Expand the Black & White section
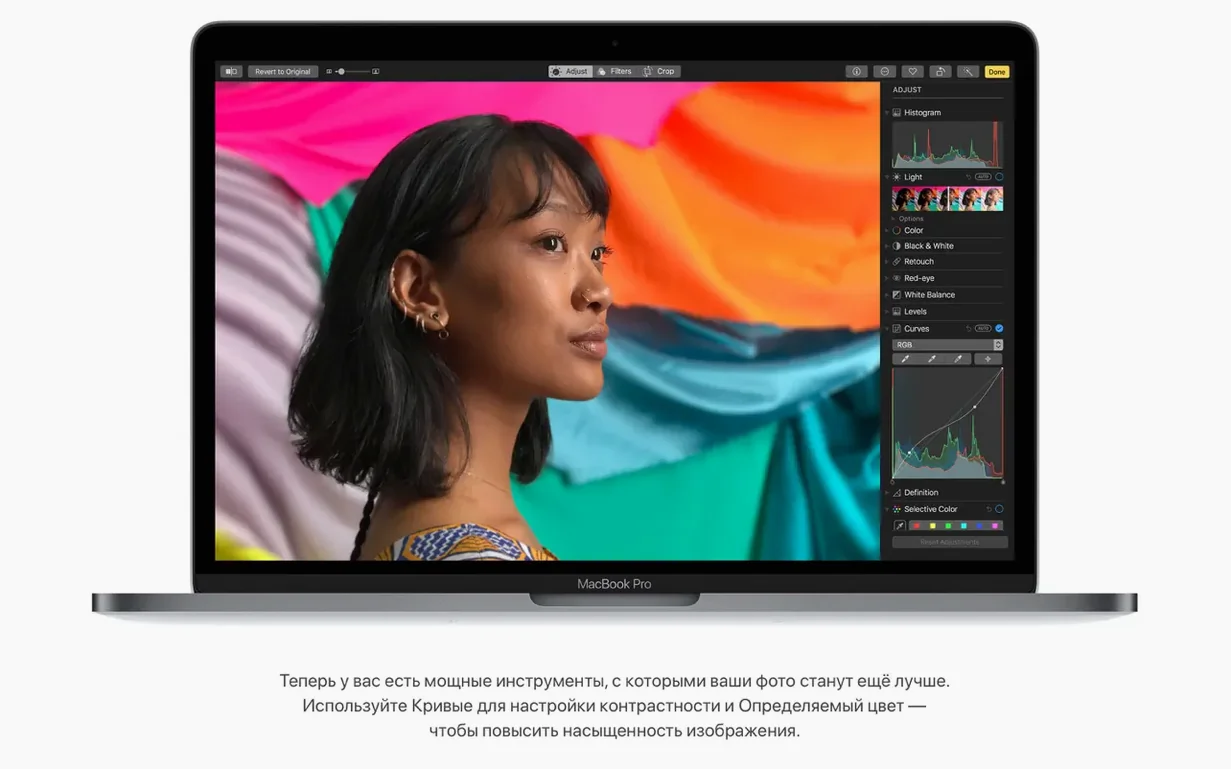Viewport: 1231px width, 769px height. (x=887, y=246)
